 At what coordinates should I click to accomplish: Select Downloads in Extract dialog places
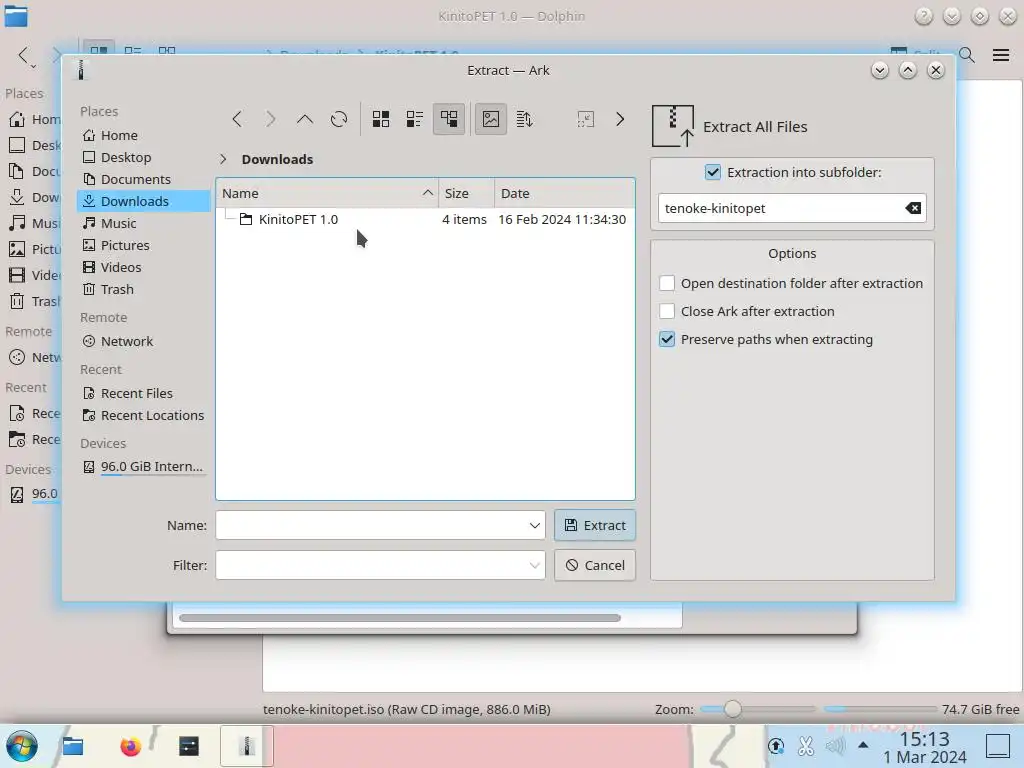144,201
